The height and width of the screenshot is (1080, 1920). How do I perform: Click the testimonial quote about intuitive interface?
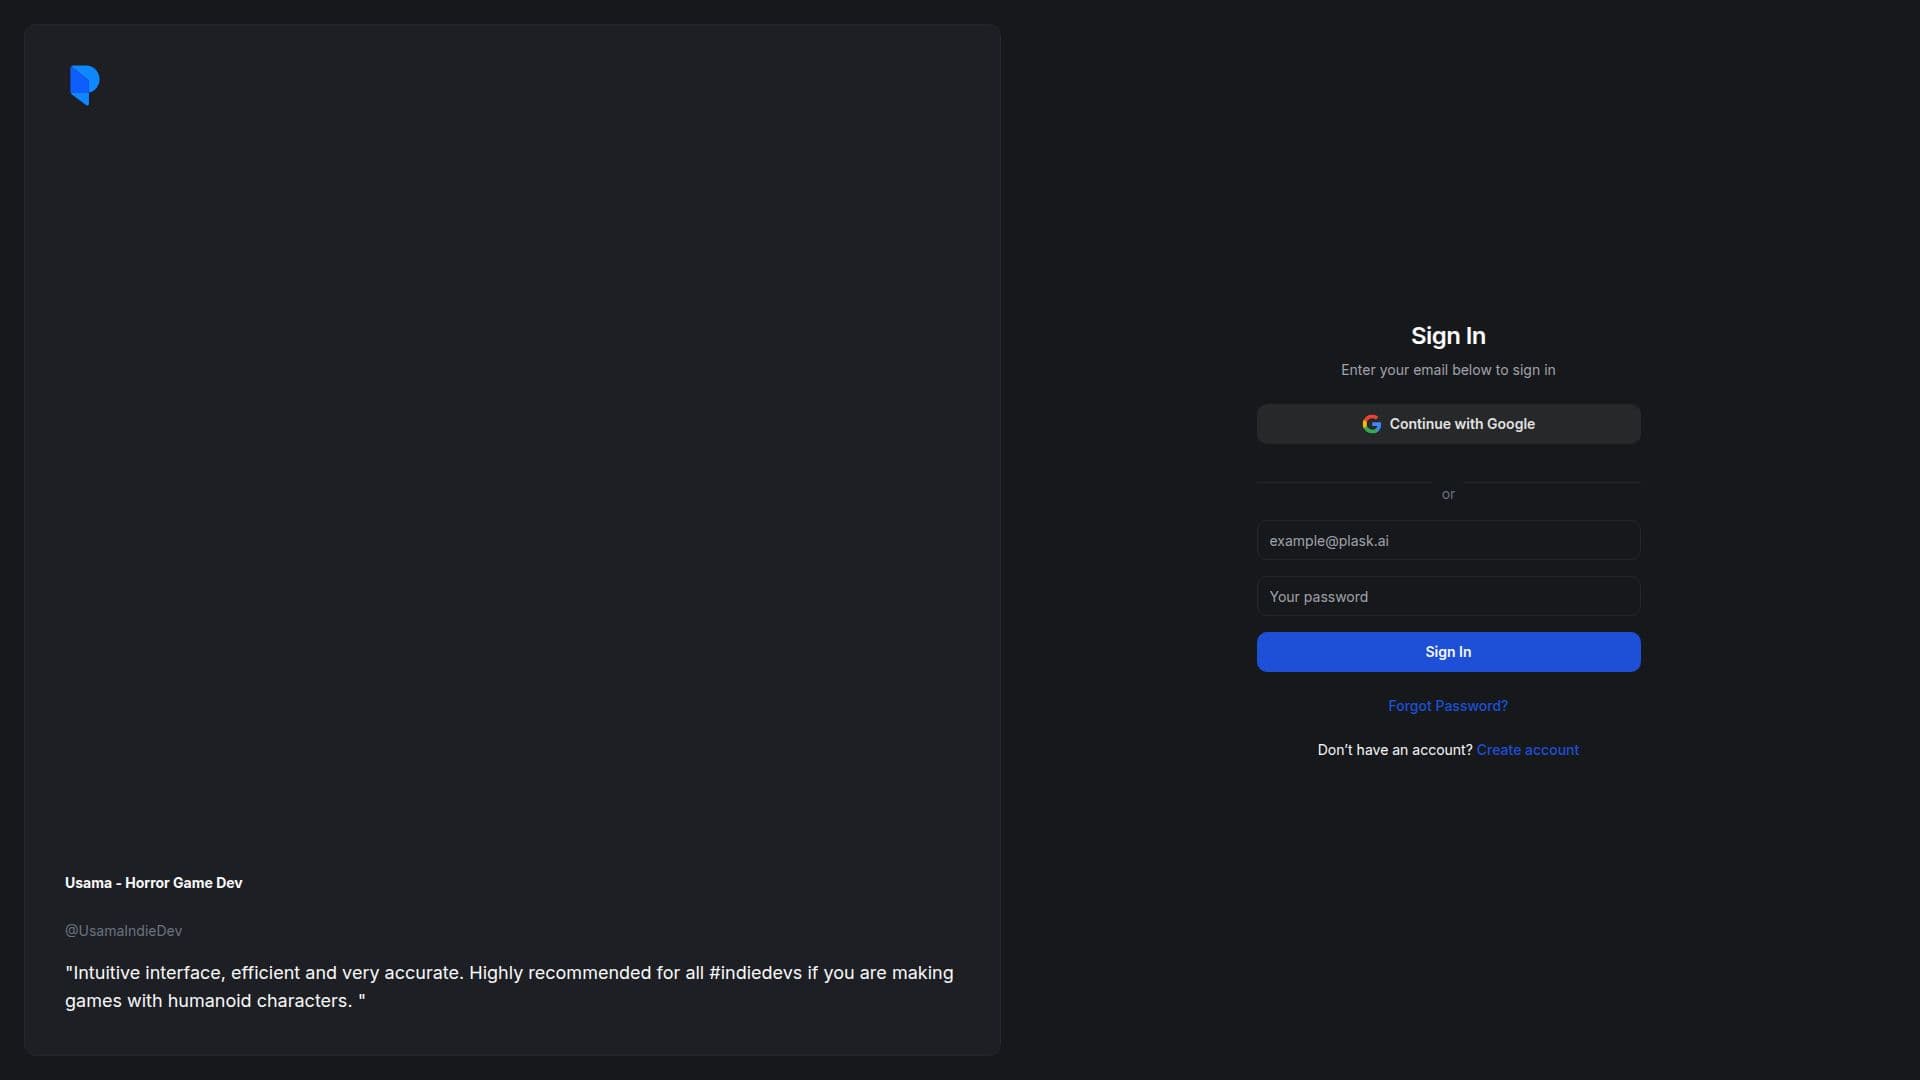(x=509, y=987)
